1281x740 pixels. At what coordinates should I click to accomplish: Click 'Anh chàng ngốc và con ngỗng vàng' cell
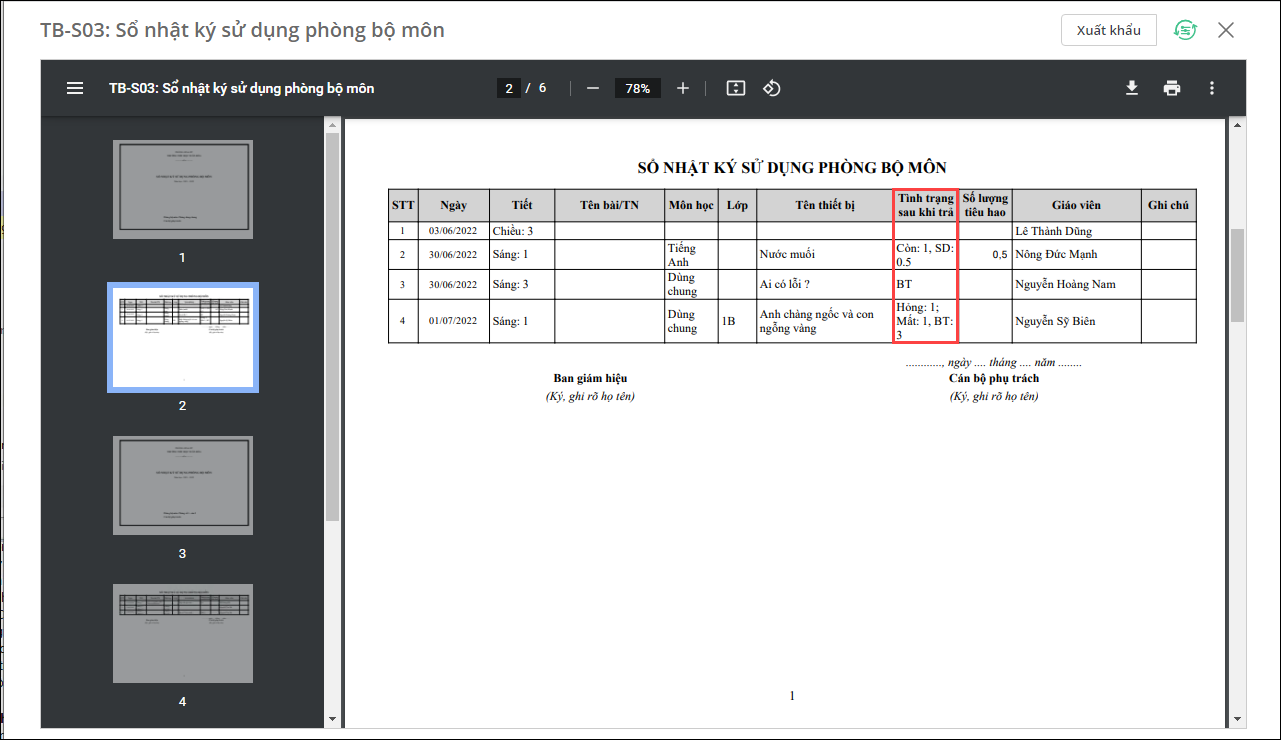tap(825, 321)
